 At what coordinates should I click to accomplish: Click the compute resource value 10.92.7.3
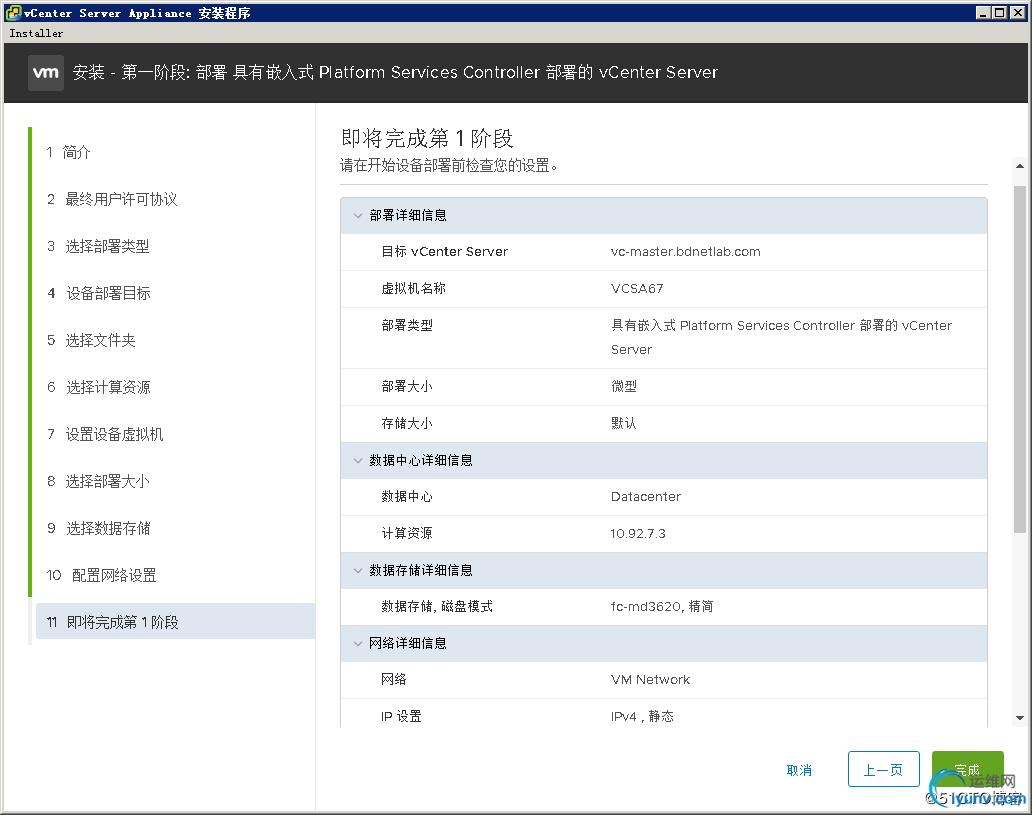[x=638, y=533]
